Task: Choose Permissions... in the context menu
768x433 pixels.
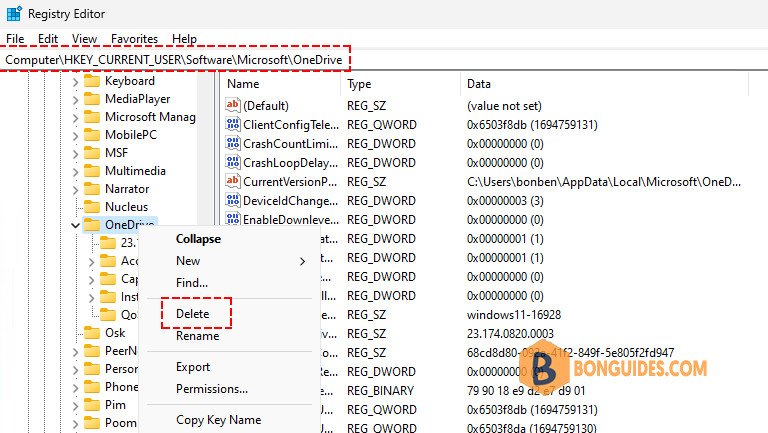Action: [x=212, y=389]
